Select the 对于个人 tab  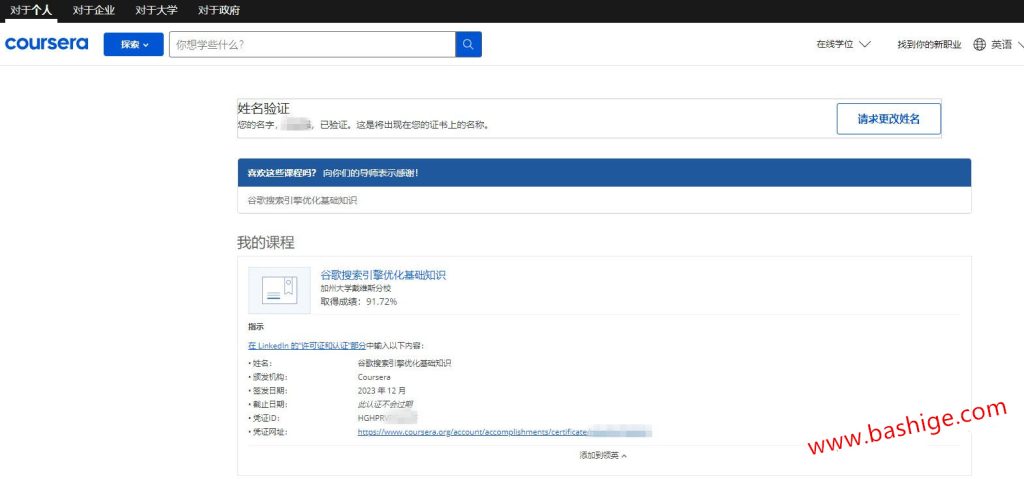tap(31, 10)
